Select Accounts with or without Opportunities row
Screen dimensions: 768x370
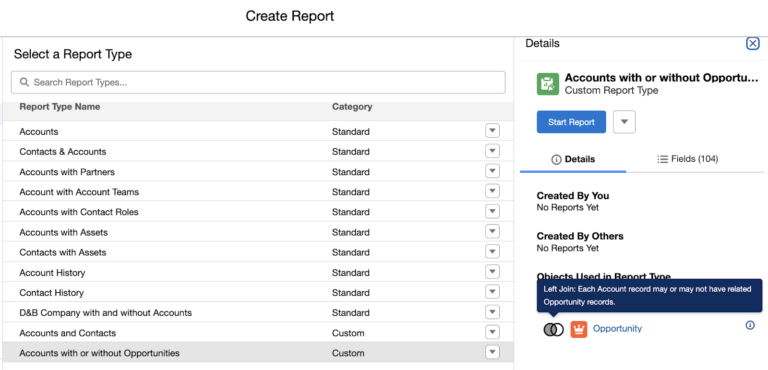pos(258,353)
